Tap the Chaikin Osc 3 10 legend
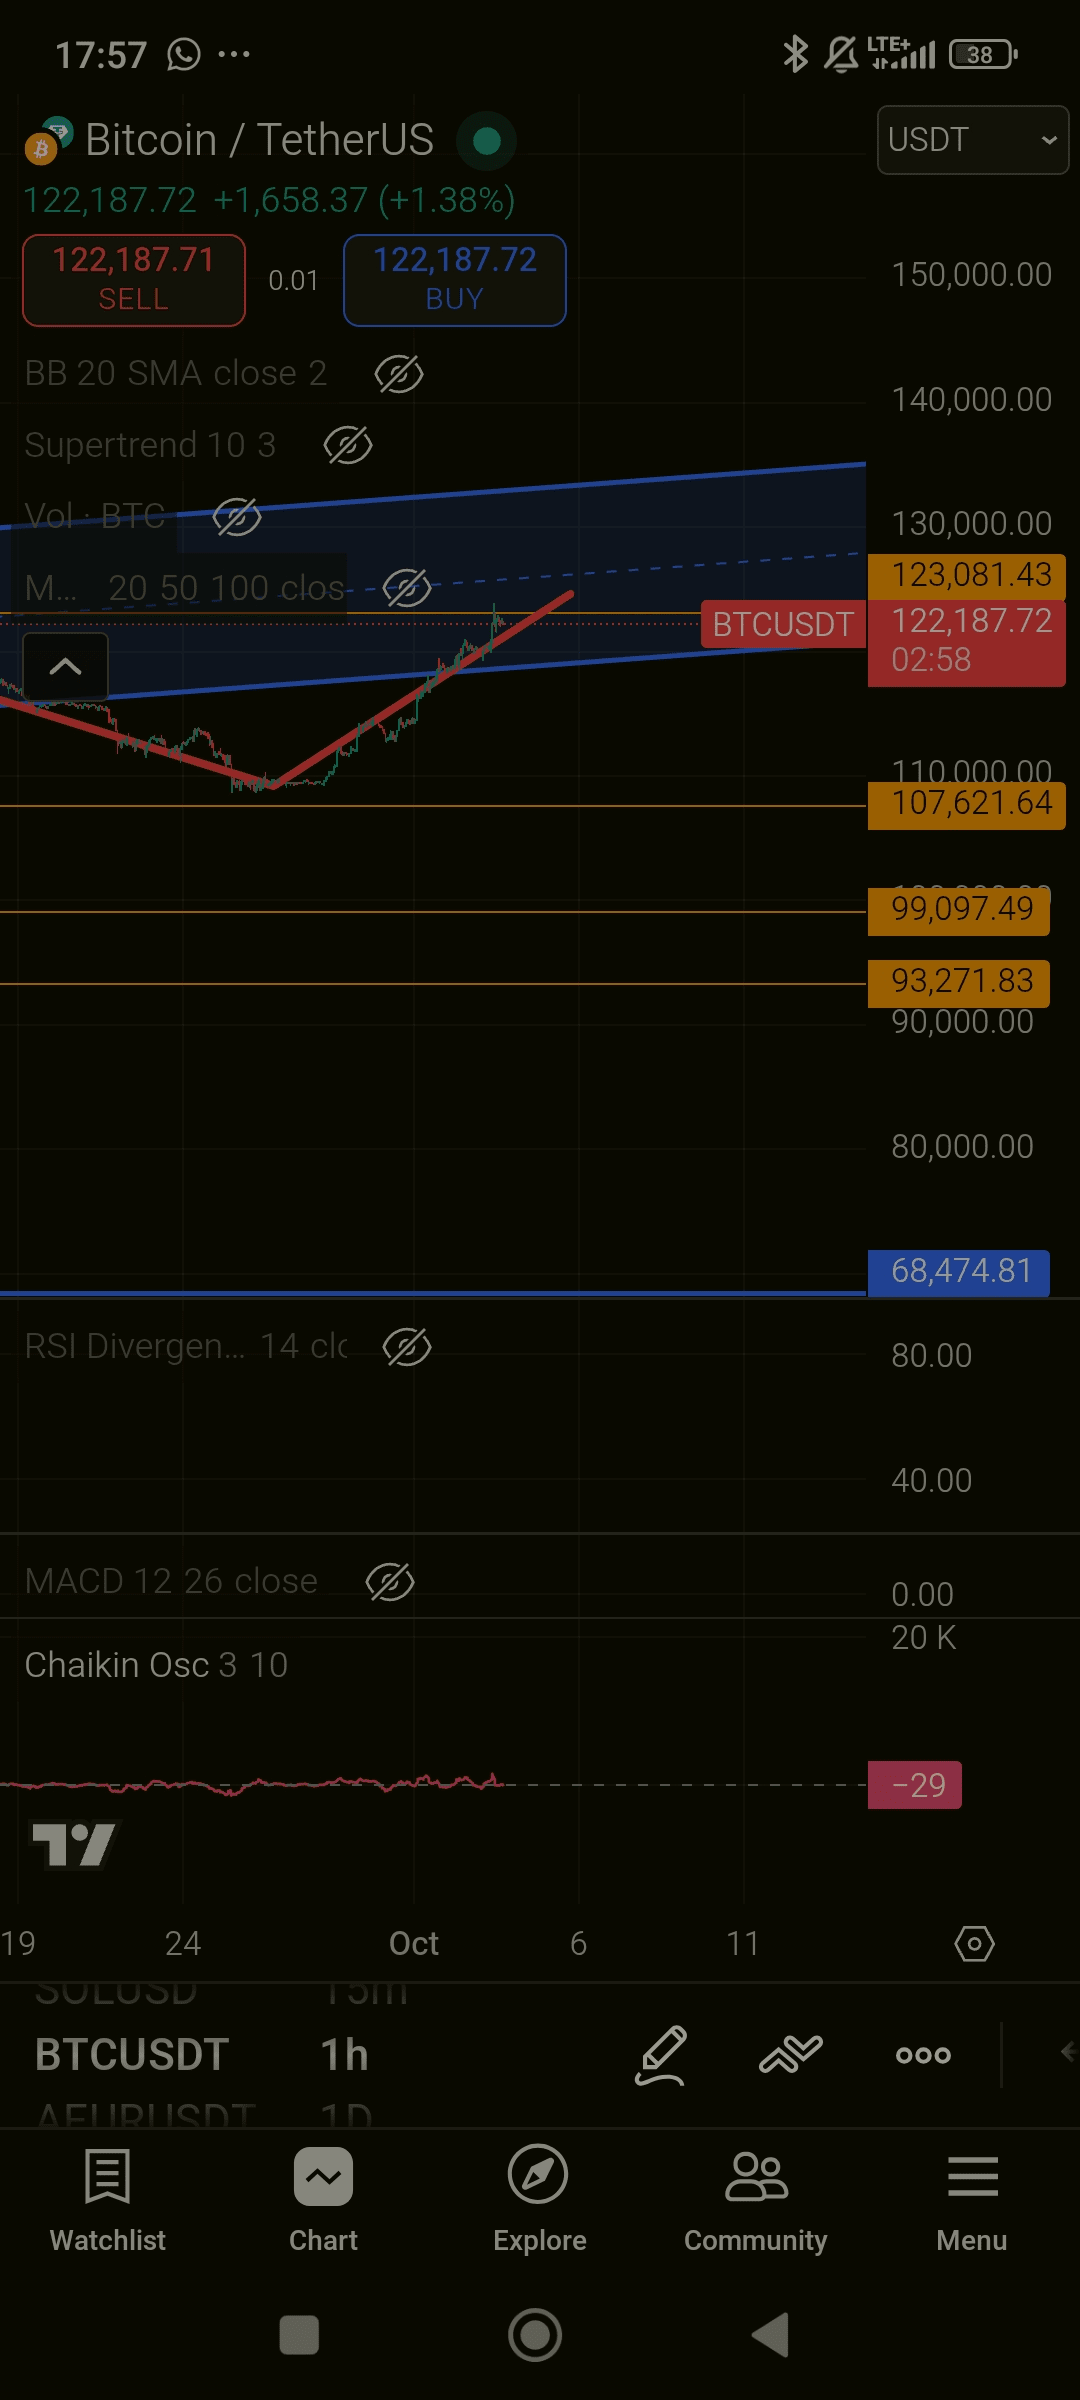The width and height of the screenshot is (1080, 2400). tap(156, 1665)
